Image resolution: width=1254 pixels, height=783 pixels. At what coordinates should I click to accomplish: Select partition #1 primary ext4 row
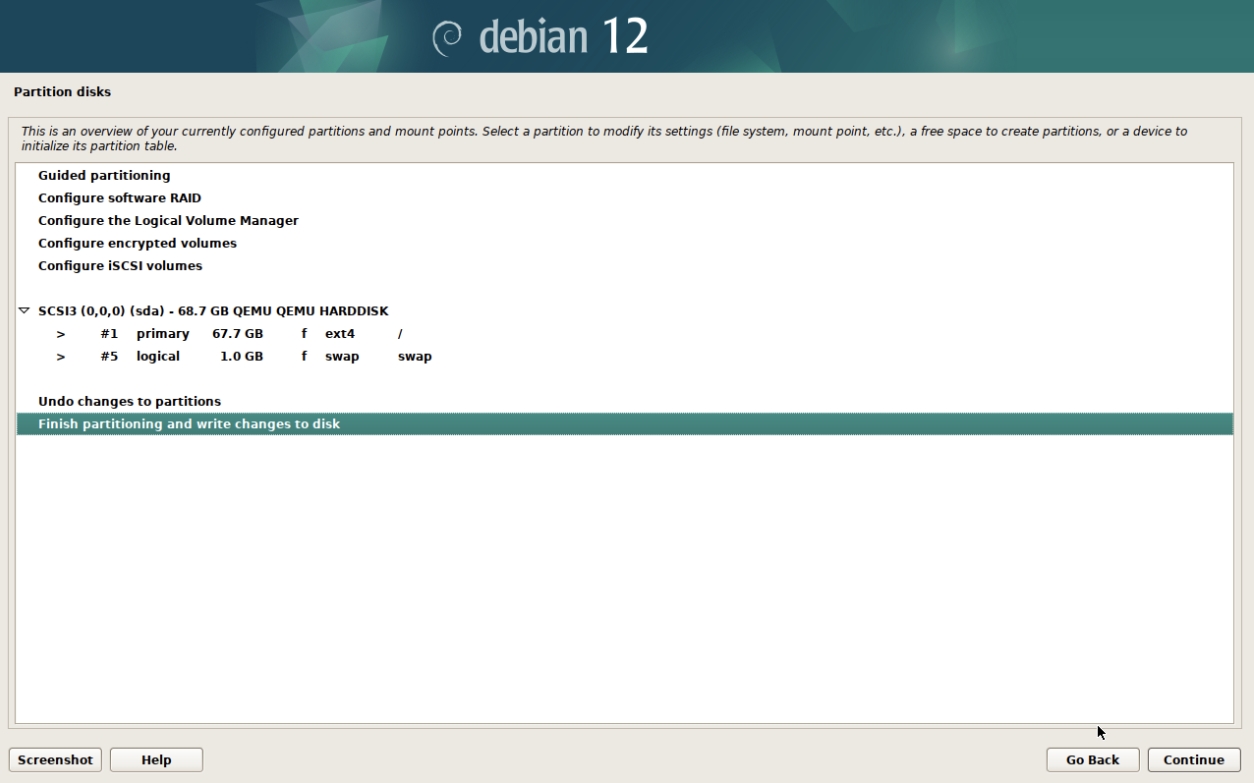(624, 334)
